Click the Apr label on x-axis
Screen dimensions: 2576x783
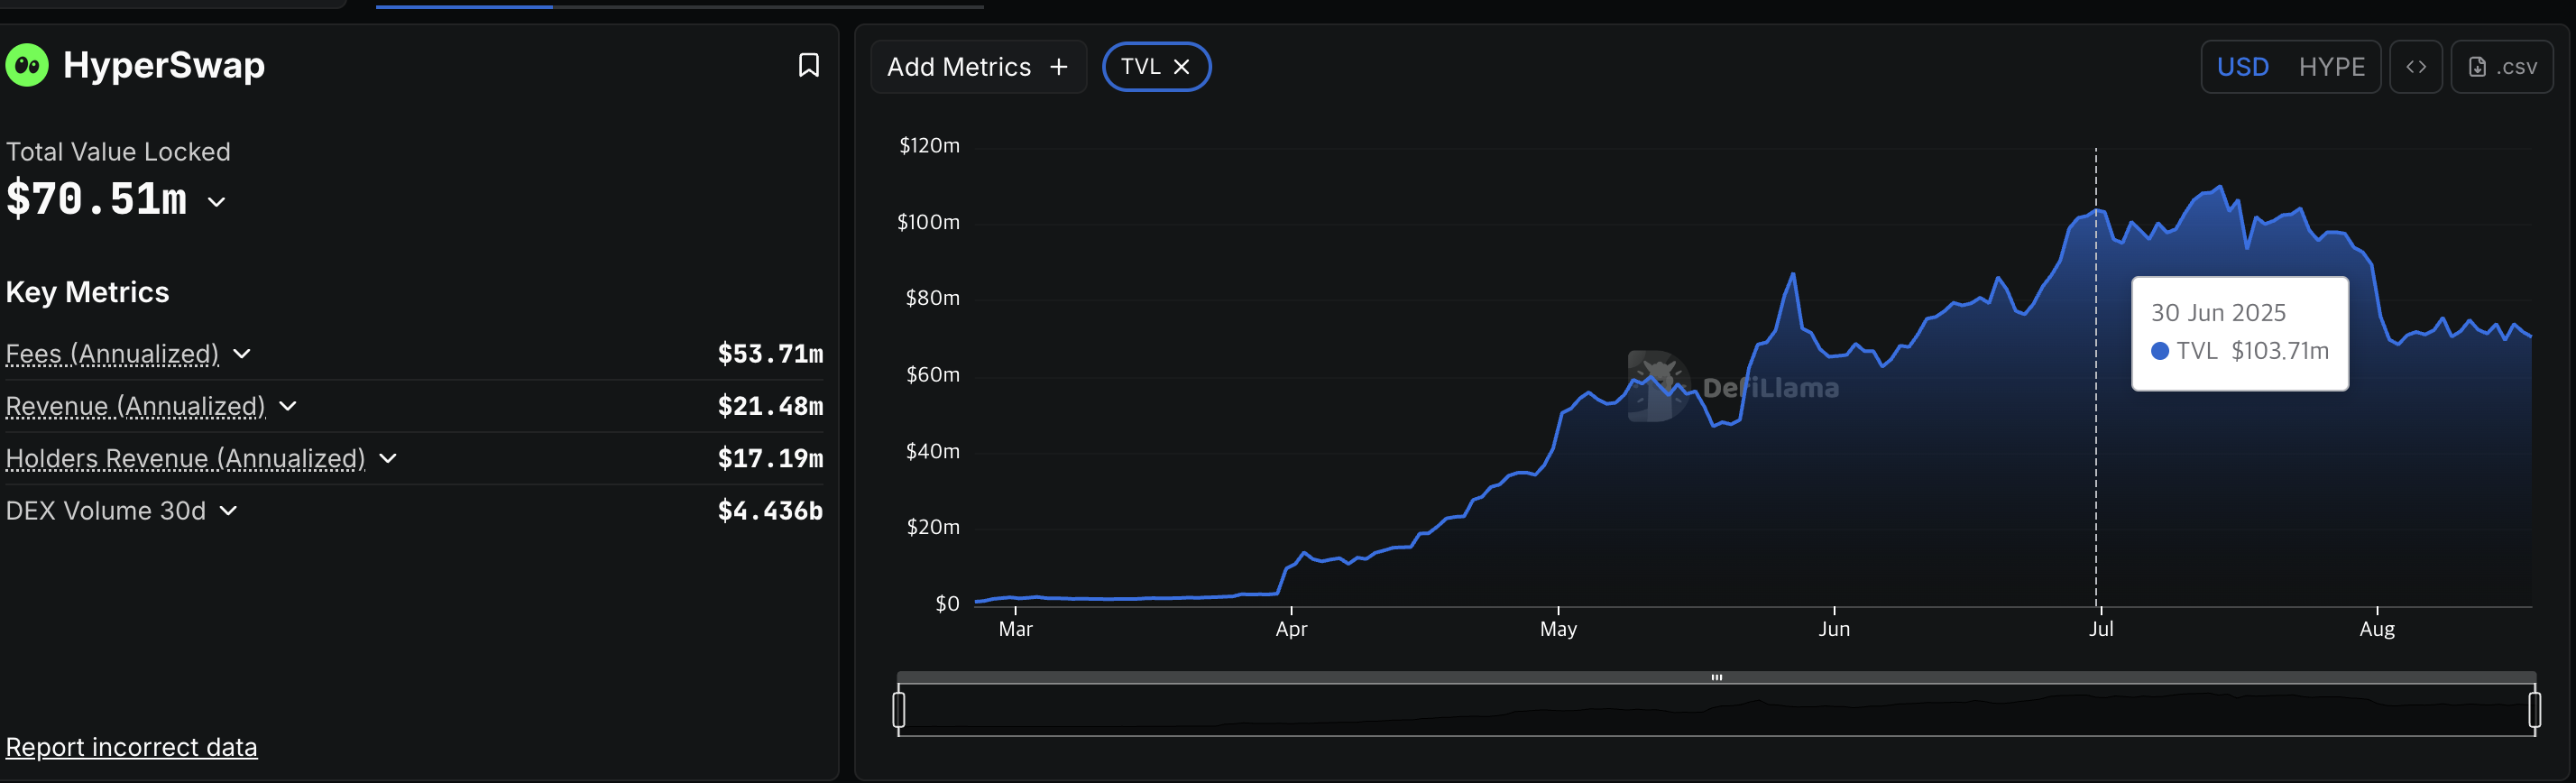click(x=1291, y=629)
